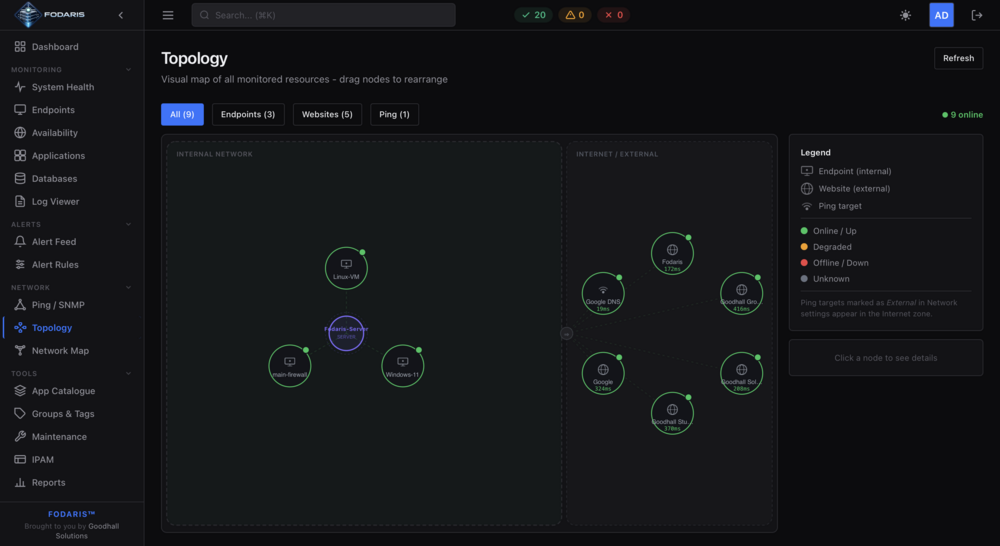The width and height of the screenshot is (1000, 546).
Task: Click the internet gateway connector node
Action: (566, 334)
